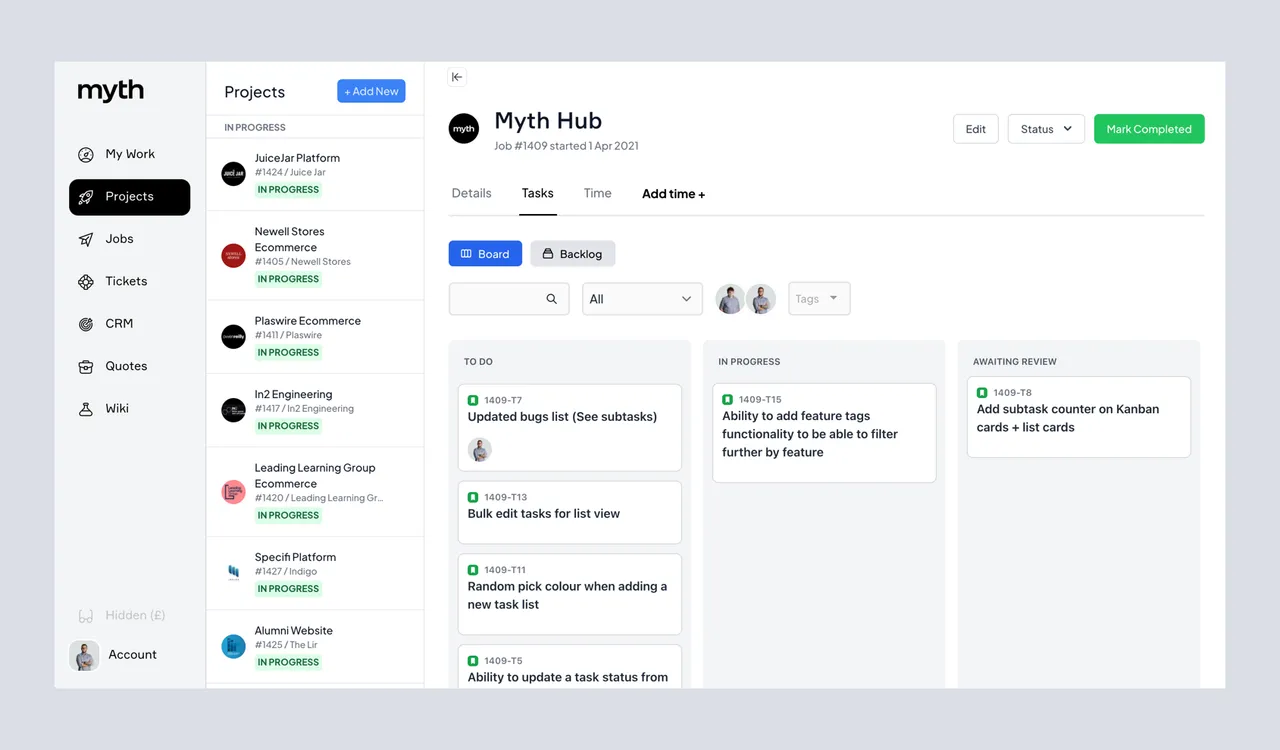The width and height of the screenshot is (1280, 750).
Task: Click the Quotes box icon
Action: click(86, 367)
